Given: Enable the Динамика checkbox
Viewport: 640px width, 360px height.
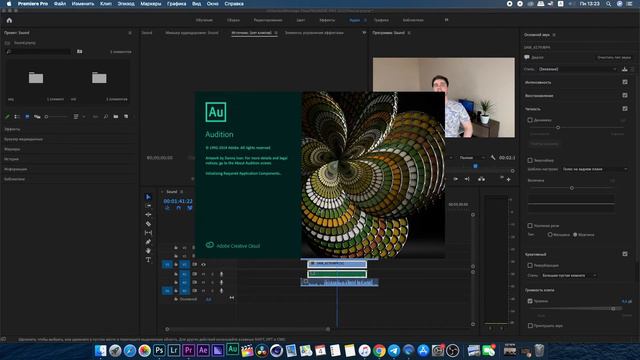Looking at the screenshot, I should click(x=530, y=120).
